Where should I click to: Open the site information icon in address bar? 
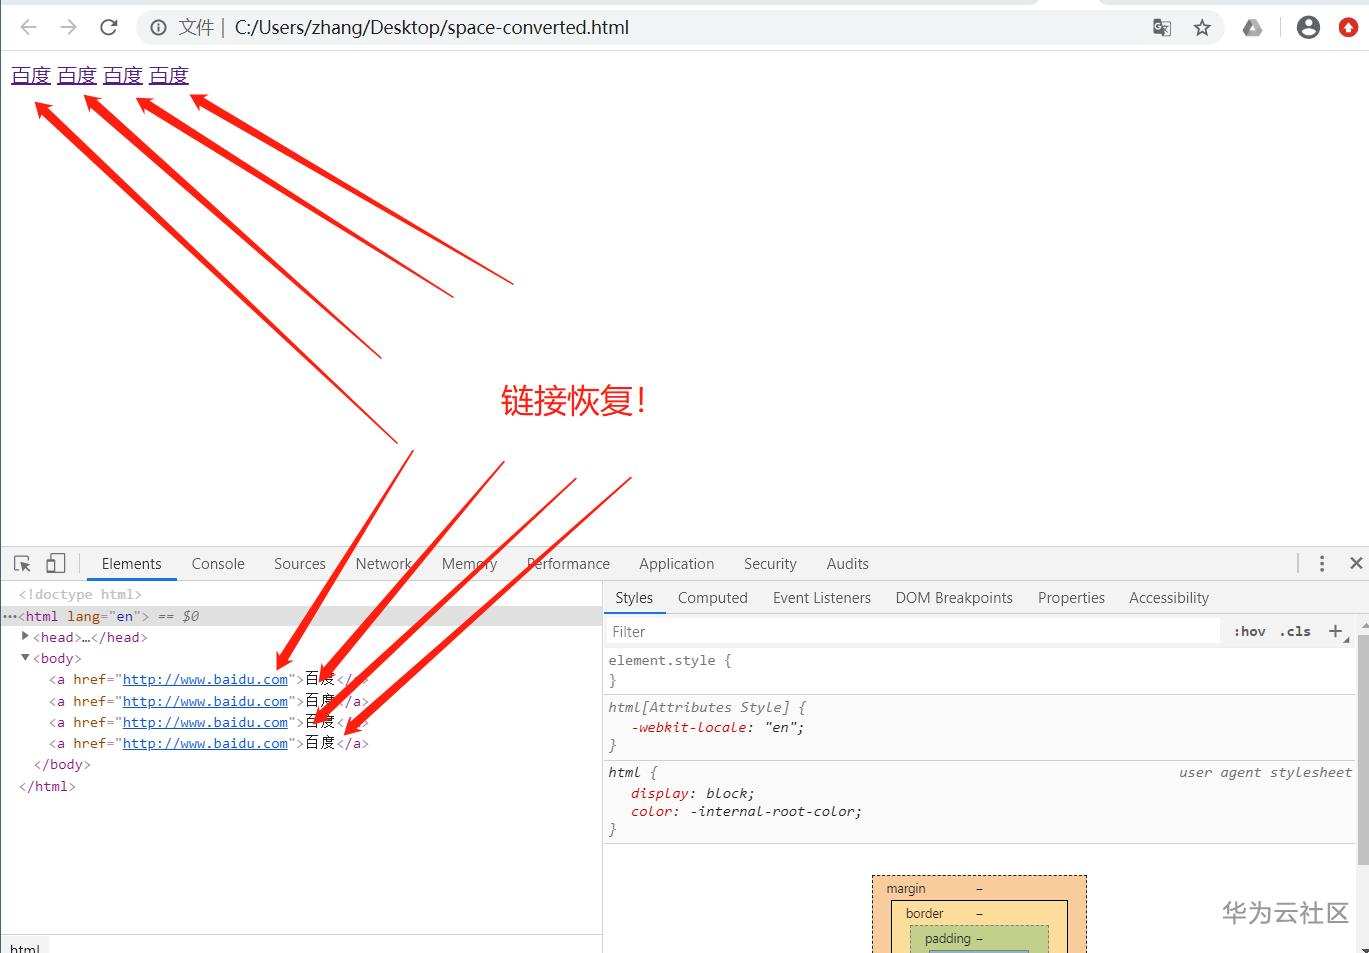click(158, 28)
